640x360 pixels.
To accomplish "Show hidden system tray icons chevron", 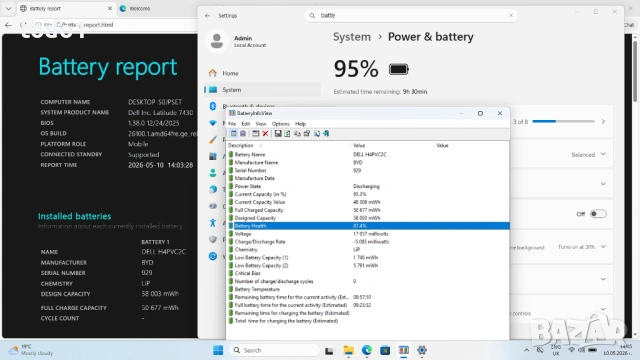I will tap(527, 350).
